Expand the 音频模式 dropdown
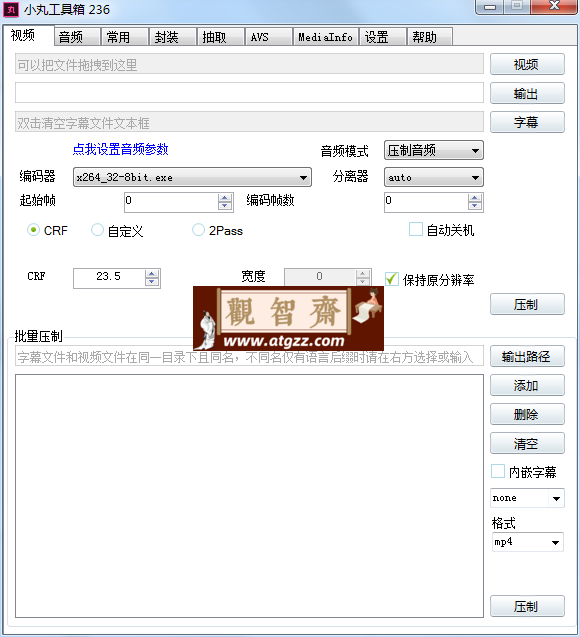The width and height of the screenshot is (580, 637). coord(434,150)
